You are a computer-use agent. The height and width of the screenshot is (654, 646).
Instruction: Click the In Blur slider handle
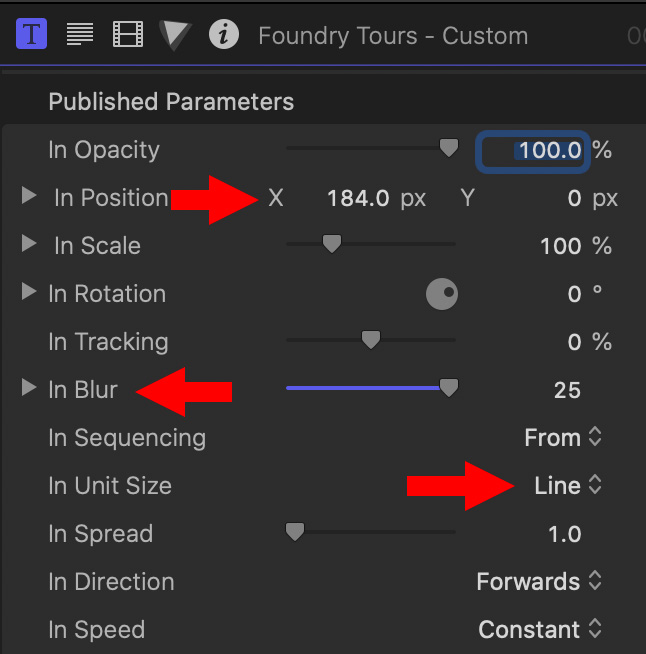[x=449, y=387]
